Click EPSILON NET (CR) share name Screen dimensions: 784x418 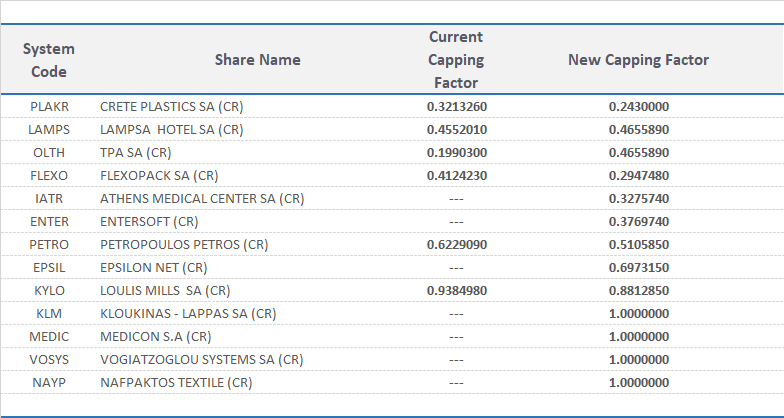point(153,267)
